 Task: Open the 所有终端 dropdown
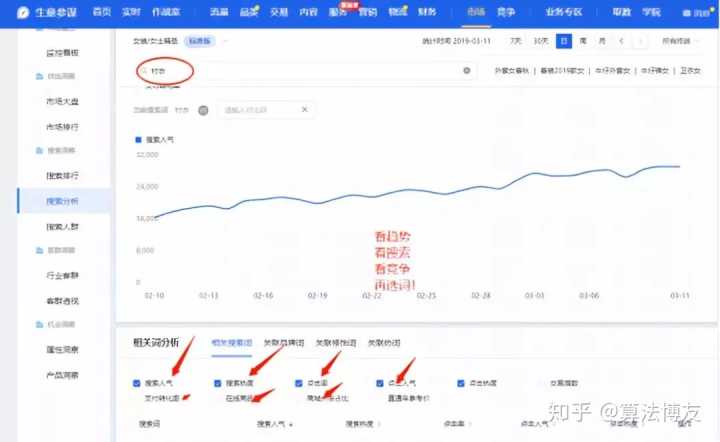point(680,41)
